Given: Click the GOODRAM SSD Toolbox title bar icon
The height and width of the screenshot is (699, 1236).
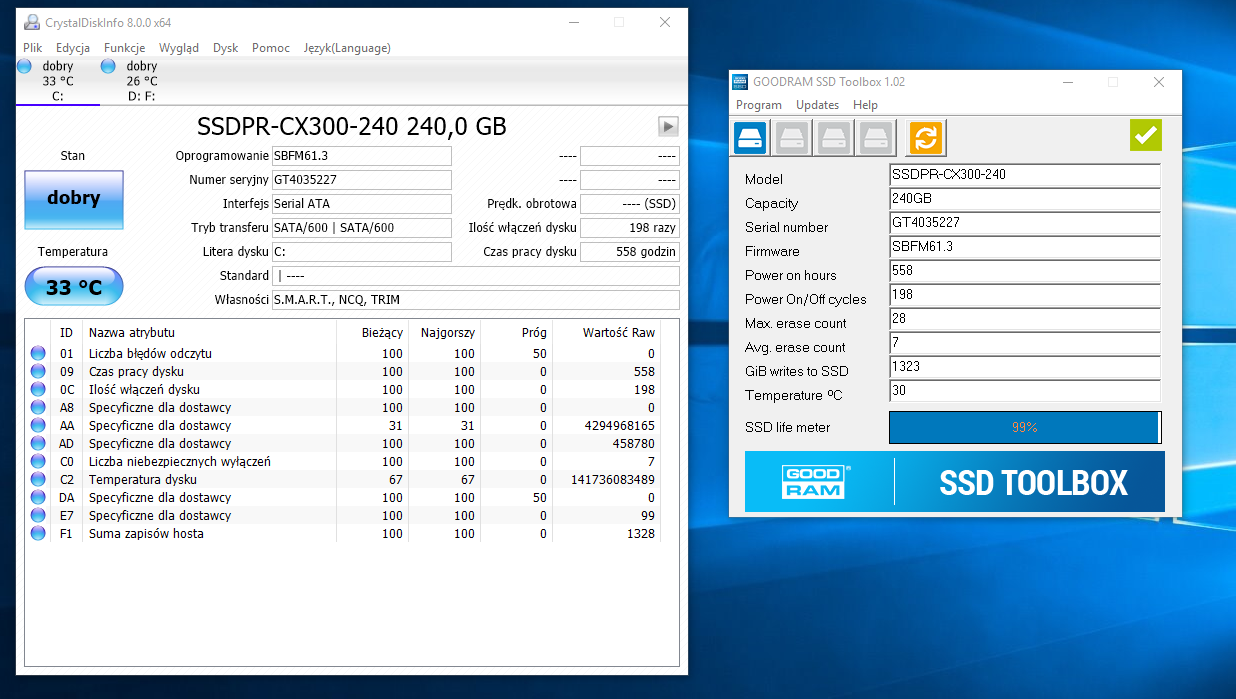Looking at the screenshot, I should tap(740, 82).
